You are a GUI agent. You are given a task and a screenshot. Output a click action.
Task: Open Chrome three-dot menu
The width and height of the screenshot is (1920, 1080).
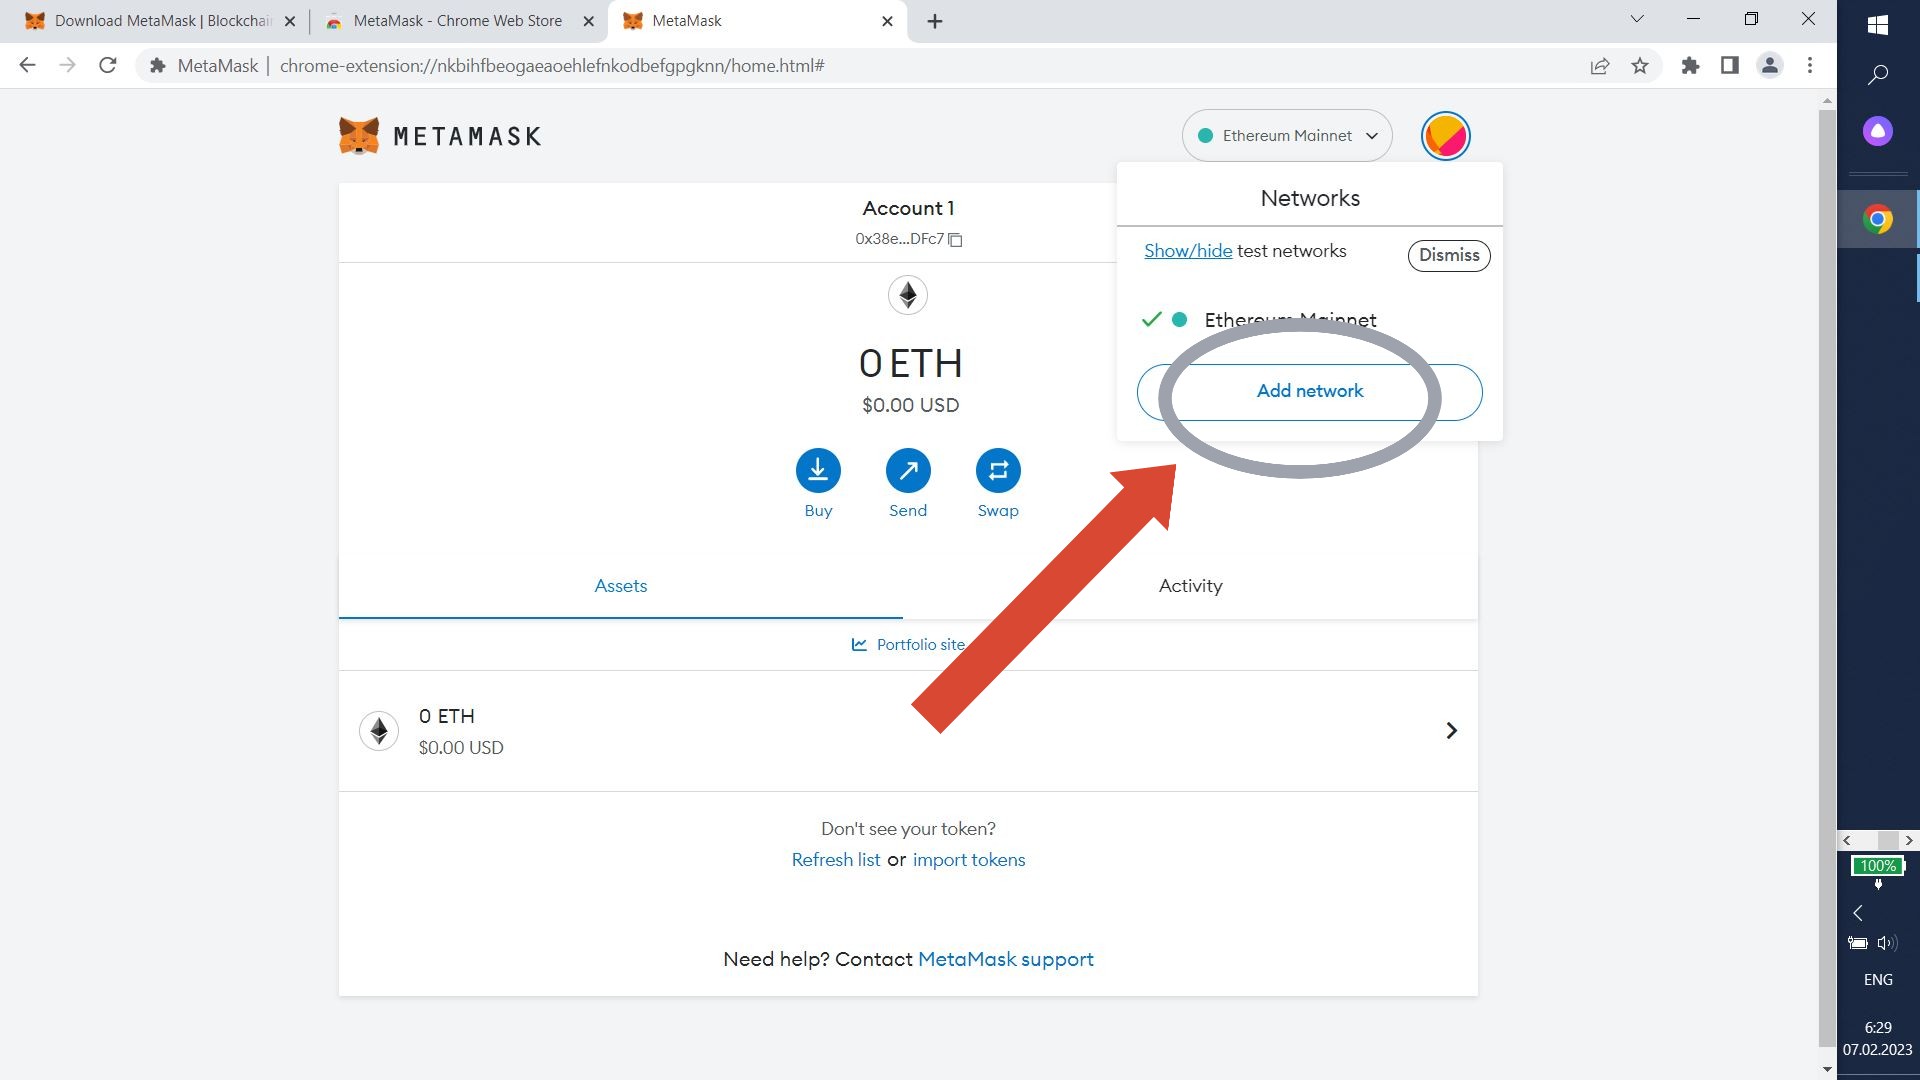[1809, 66]
